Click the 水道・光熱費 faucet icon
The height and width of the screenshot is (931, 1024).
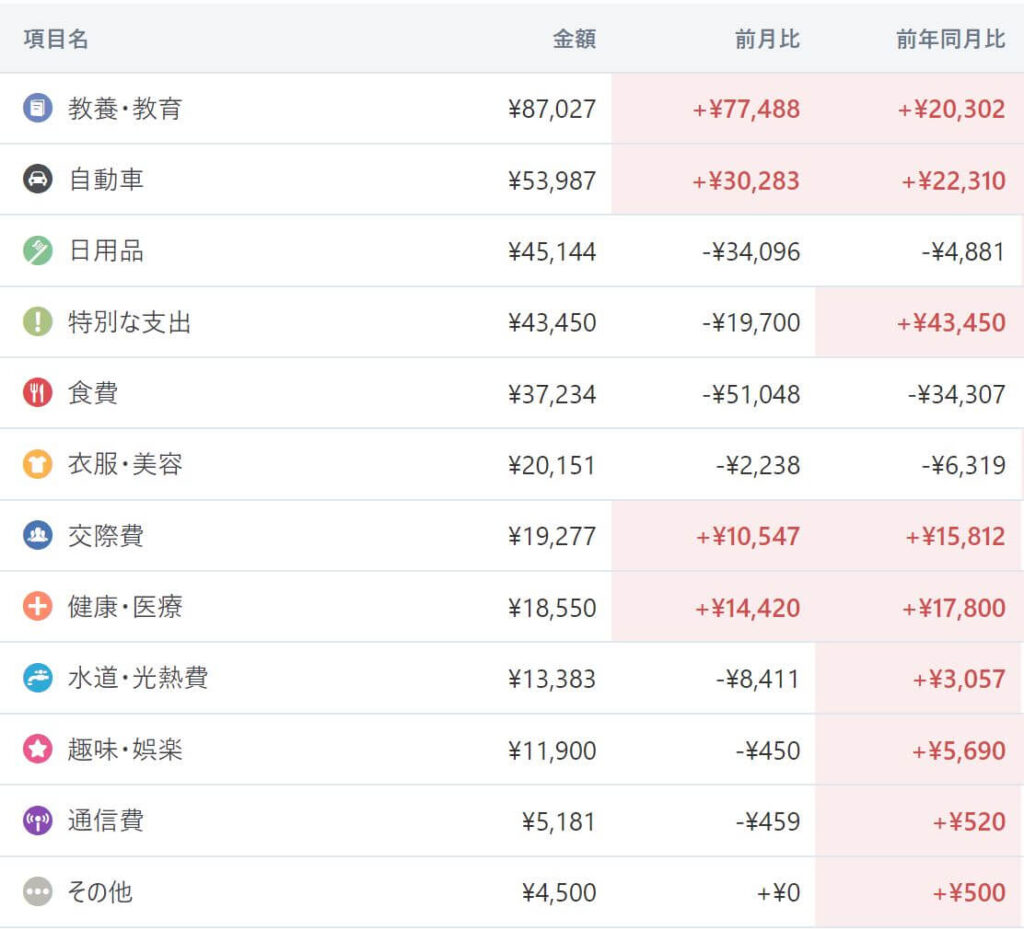[x=37, y=678]
